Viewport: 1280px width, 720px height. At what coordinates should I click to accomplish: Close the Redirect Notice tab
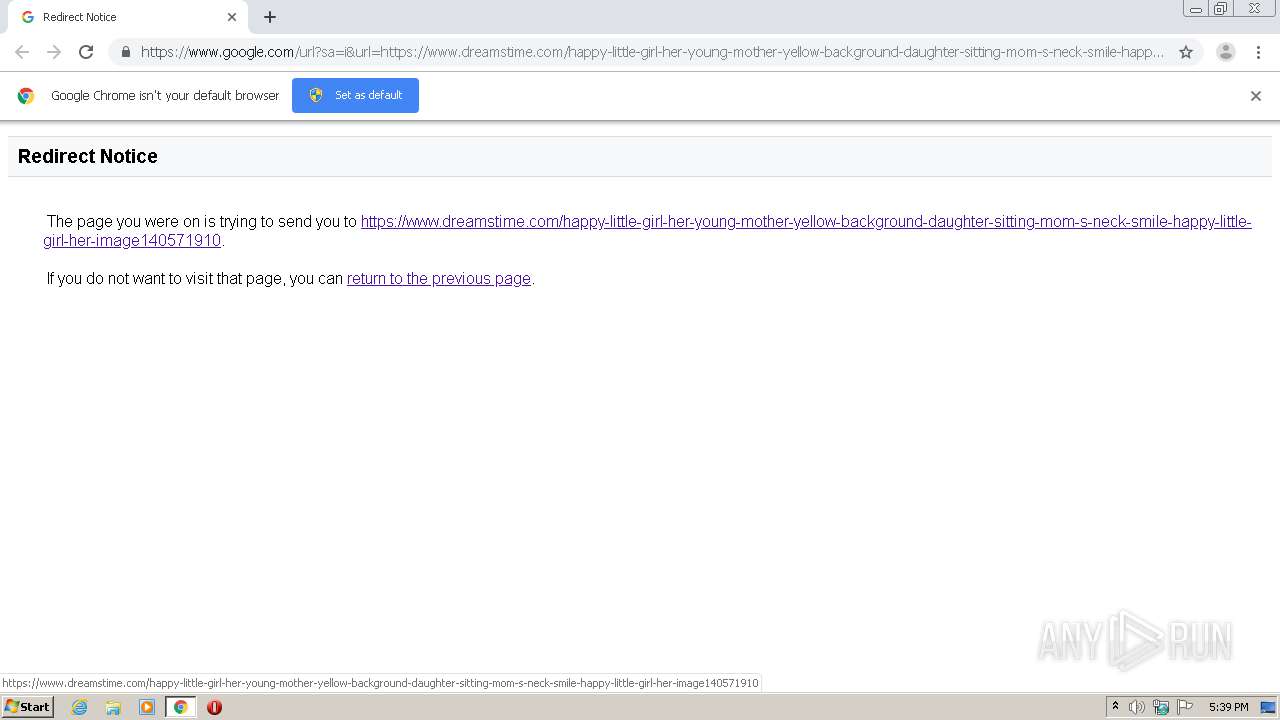click(232, 17)
